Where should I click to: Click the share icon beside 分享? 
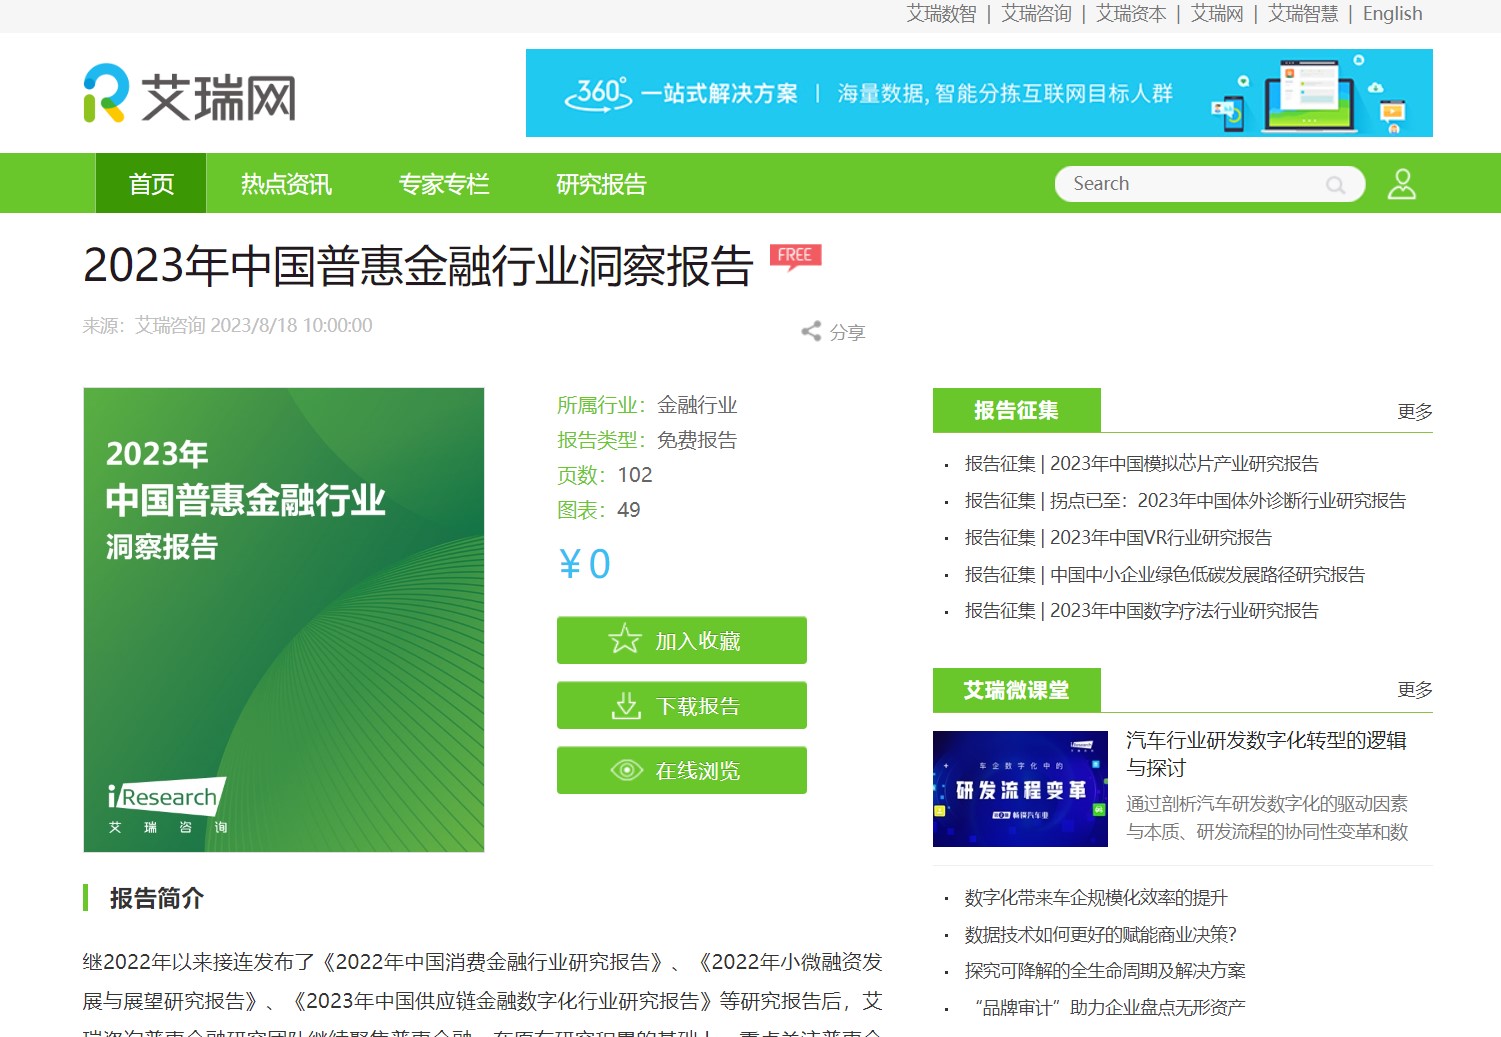tap(811, 331)
